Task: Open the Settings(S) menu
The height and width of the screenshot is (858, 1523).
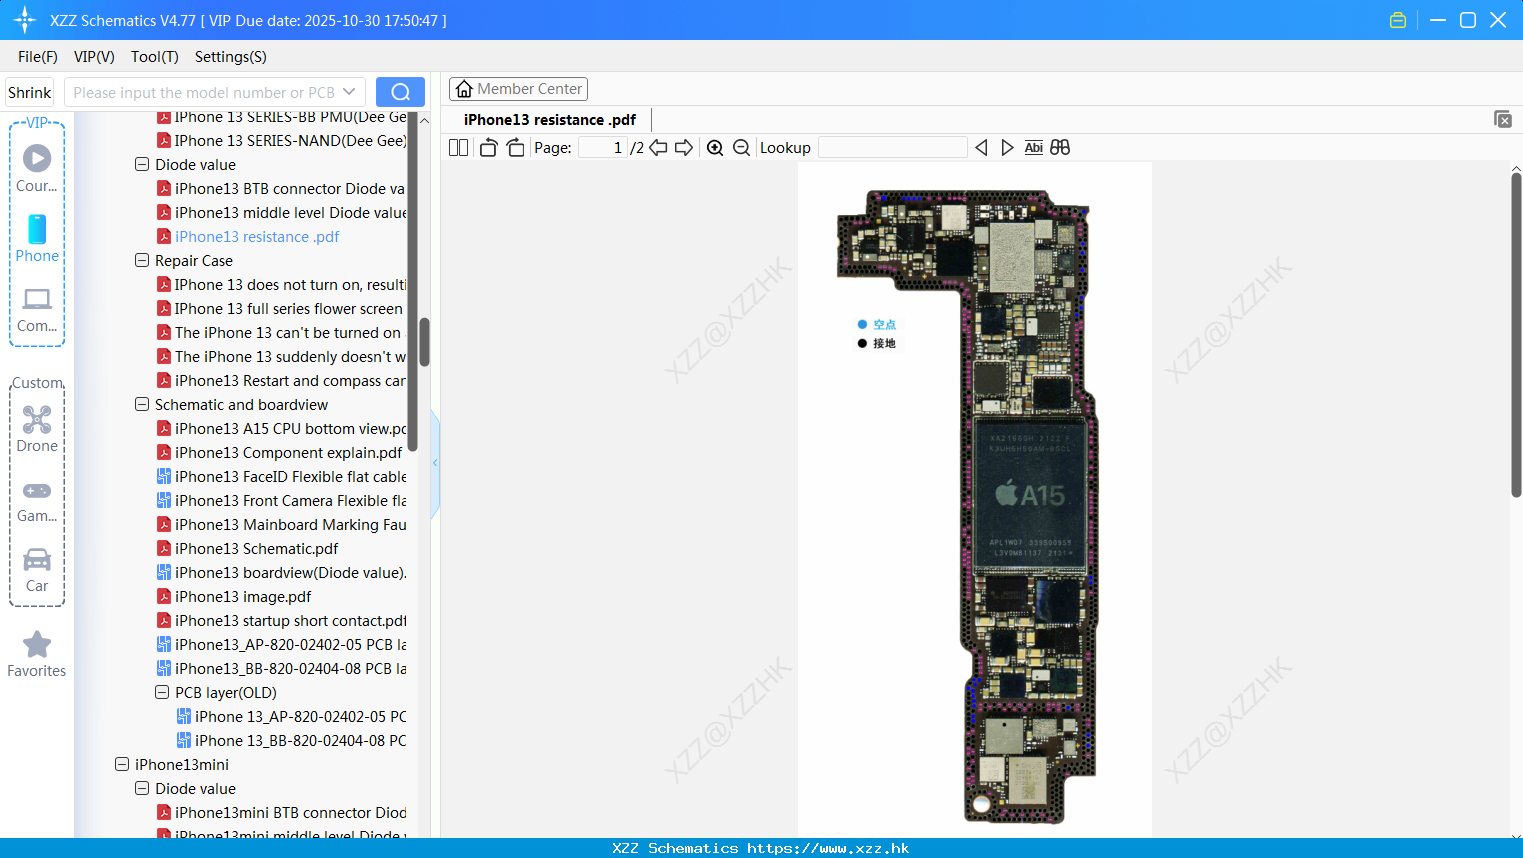Action: pos(231,57)
